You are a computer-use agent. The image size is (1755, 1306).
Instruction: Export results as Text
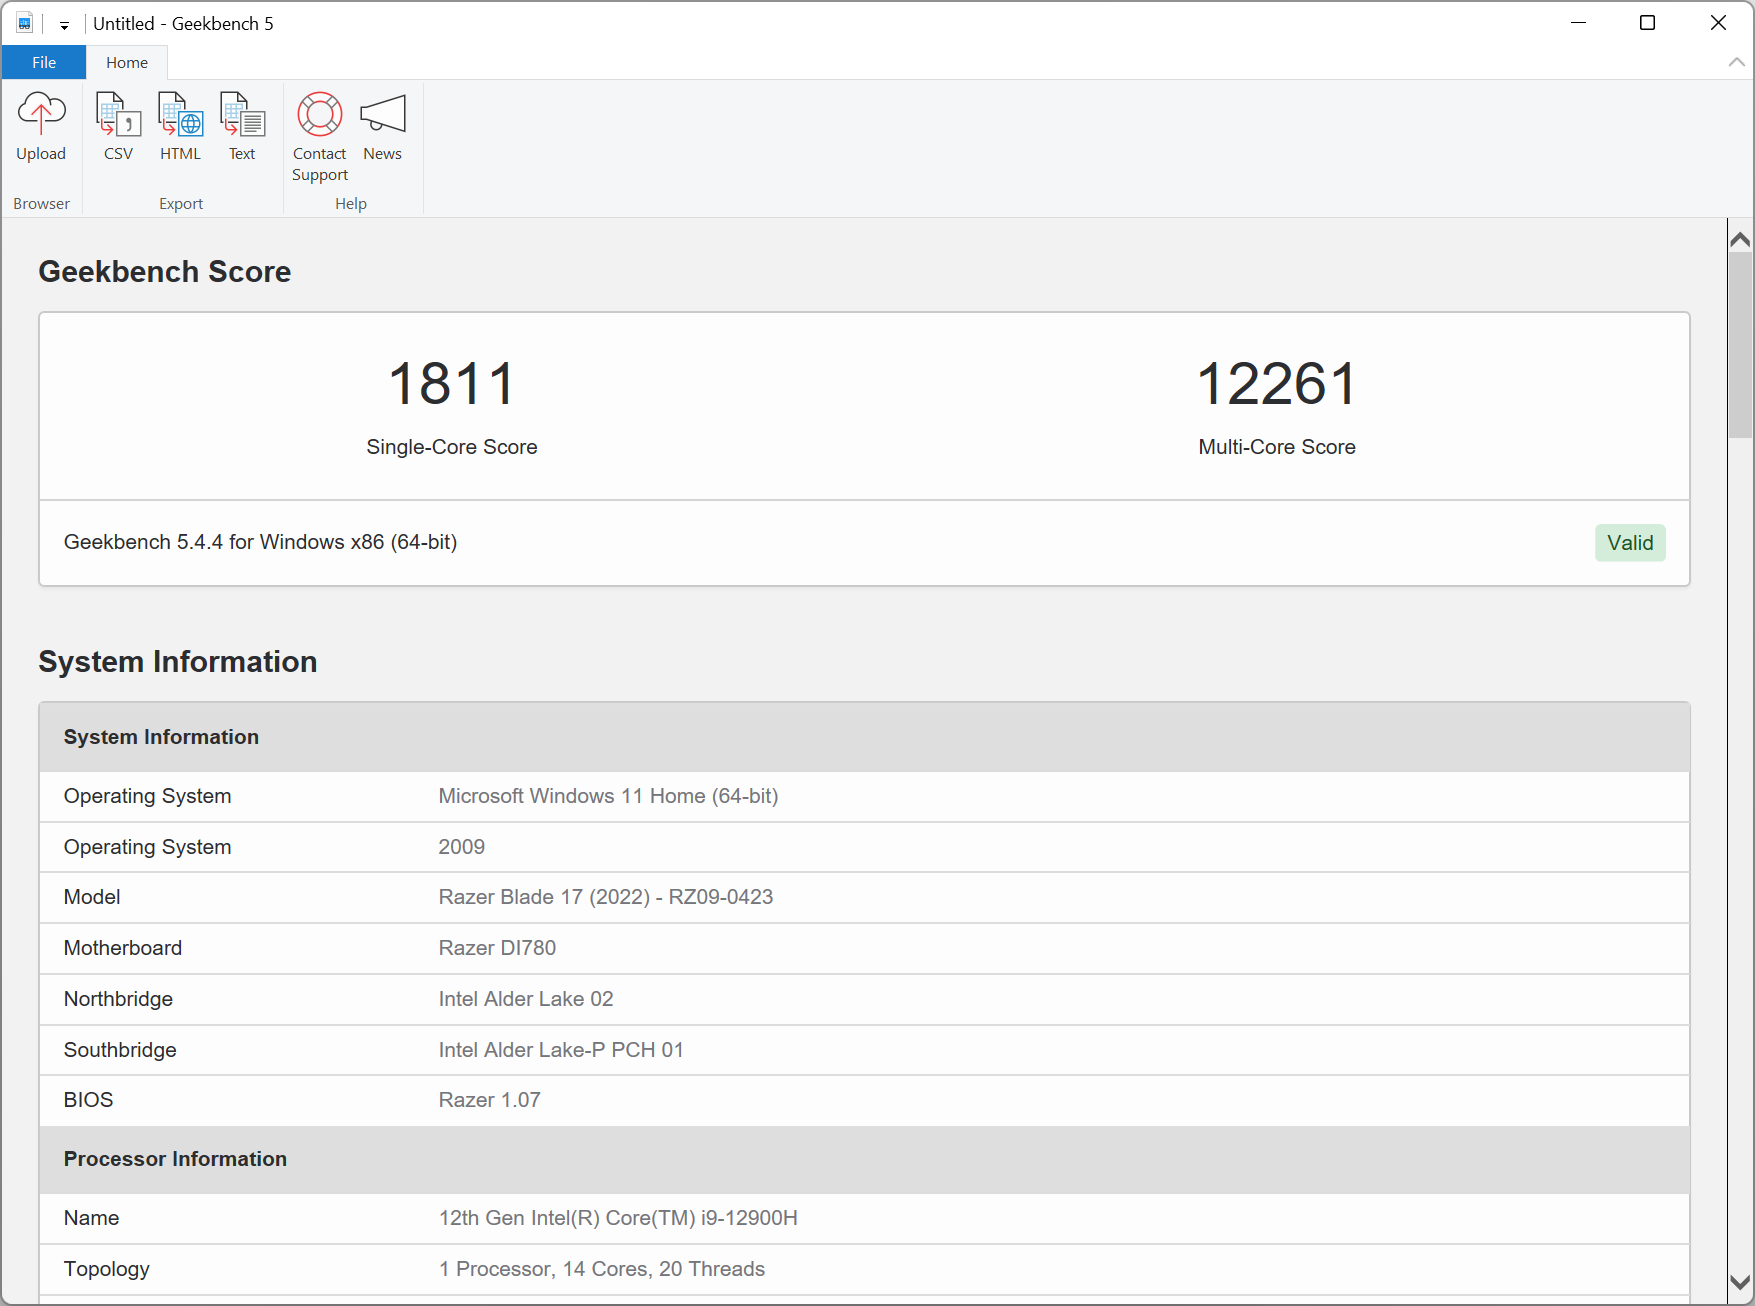click(242, 127)
